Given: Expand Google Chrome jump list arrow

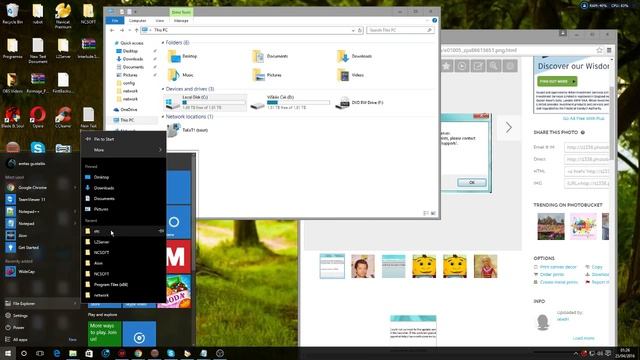Looking at the screenshot, I should click(x=75, y=187).
